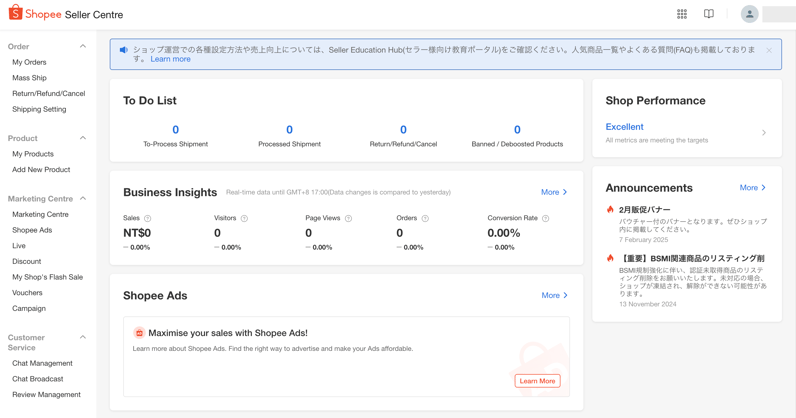The image size is (796, 418).
Task: Select Vouchers in the sidebar menu
Action: [x=27, y=293]
